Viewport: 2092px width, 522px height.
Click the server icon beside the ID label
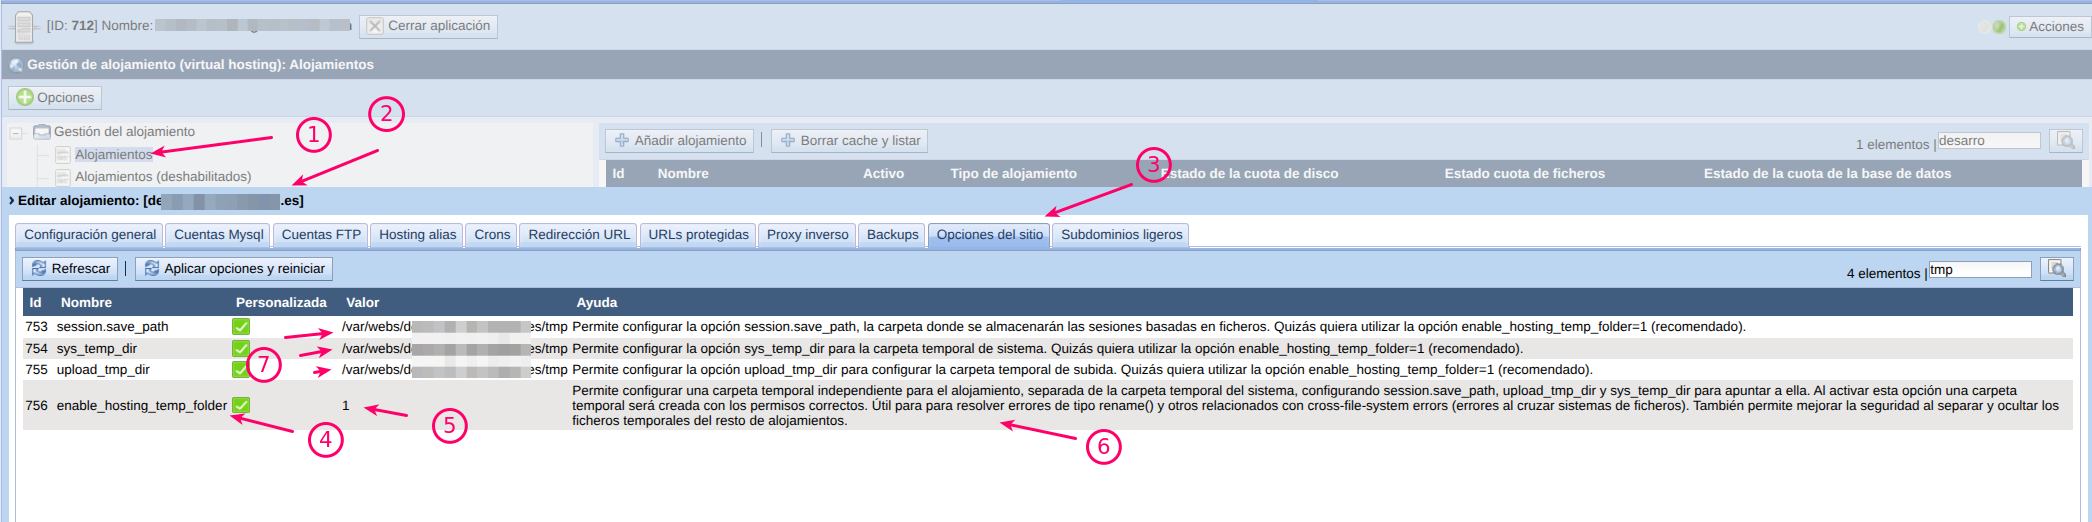[24, 26]
